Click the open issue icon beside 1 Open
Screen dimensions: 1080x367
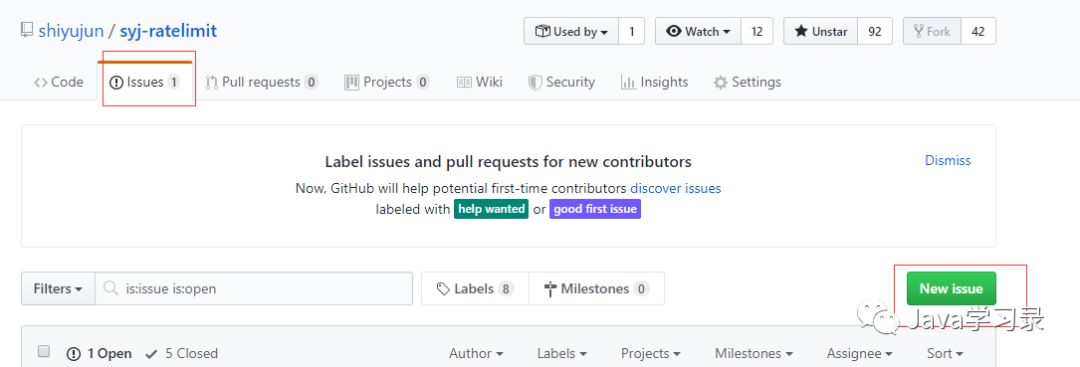point(74,354)
